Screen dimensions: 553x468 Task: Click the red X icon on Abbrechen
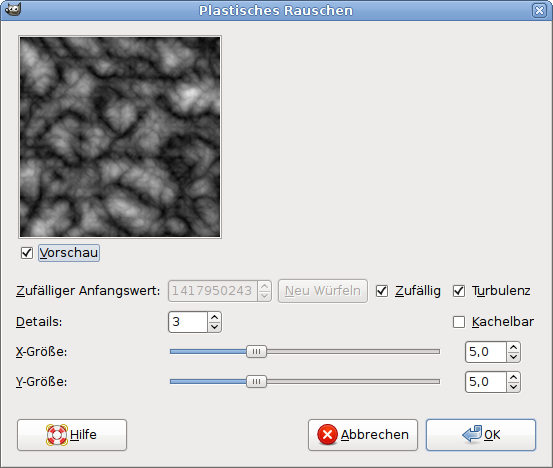(327, 434)
